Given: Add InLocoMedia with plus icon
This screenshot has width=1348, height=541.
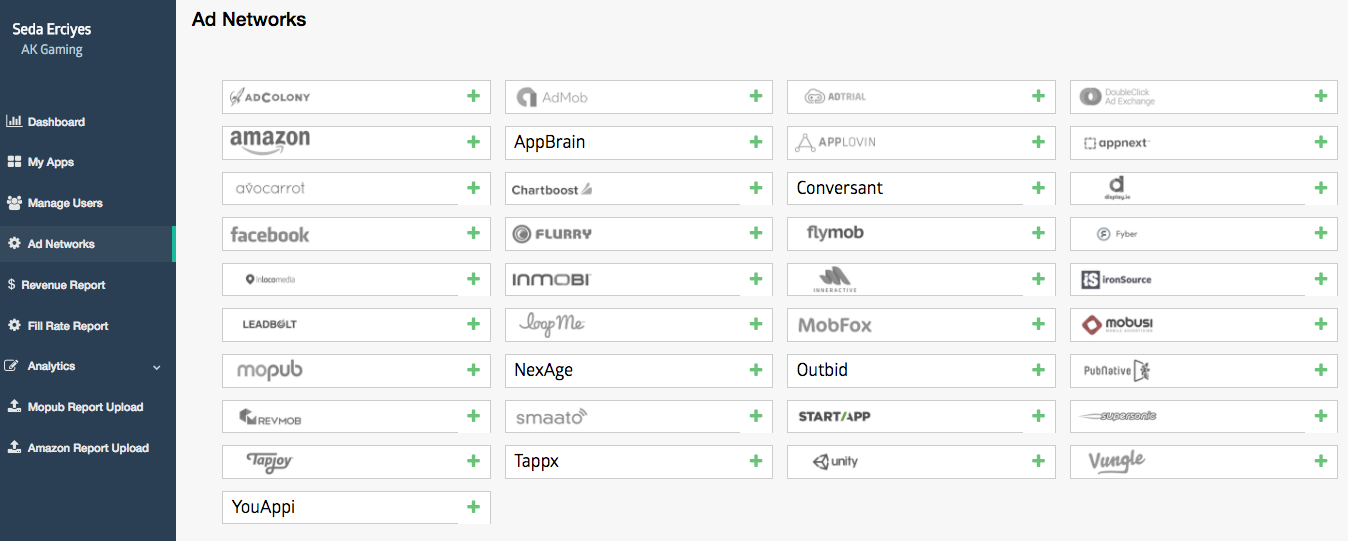Looking at the screenshot, I should [x=473, y=279].
